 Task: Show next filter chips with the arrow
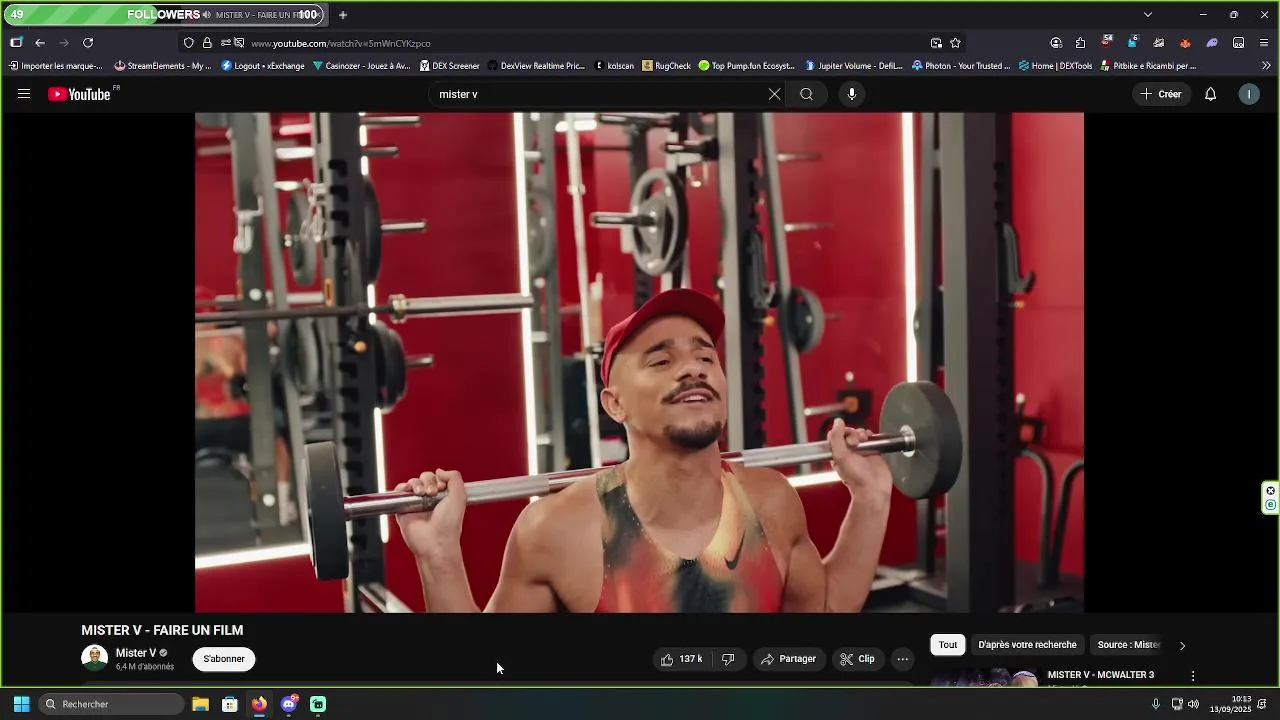tap(1182, 645)
